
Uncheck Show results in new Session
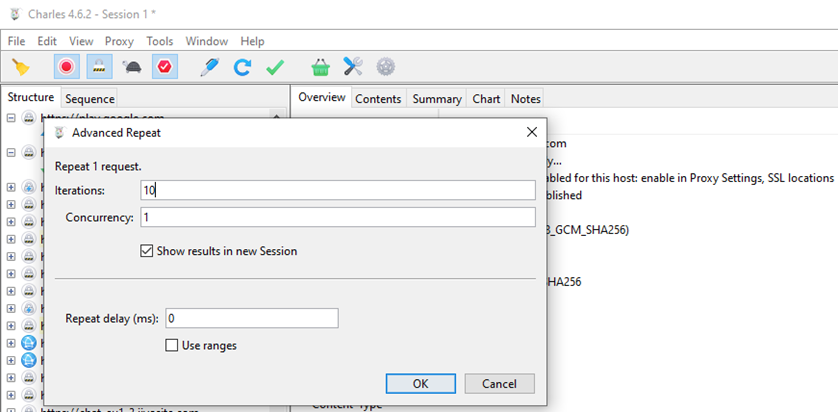(x=148, y=251)
